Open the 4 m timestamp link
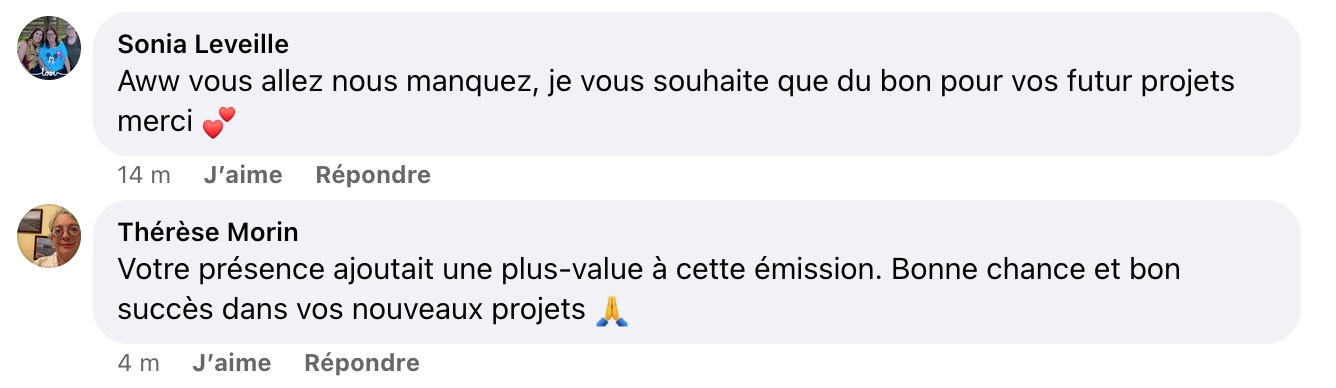Screen dimensions: 1336x388 (139, 363)
